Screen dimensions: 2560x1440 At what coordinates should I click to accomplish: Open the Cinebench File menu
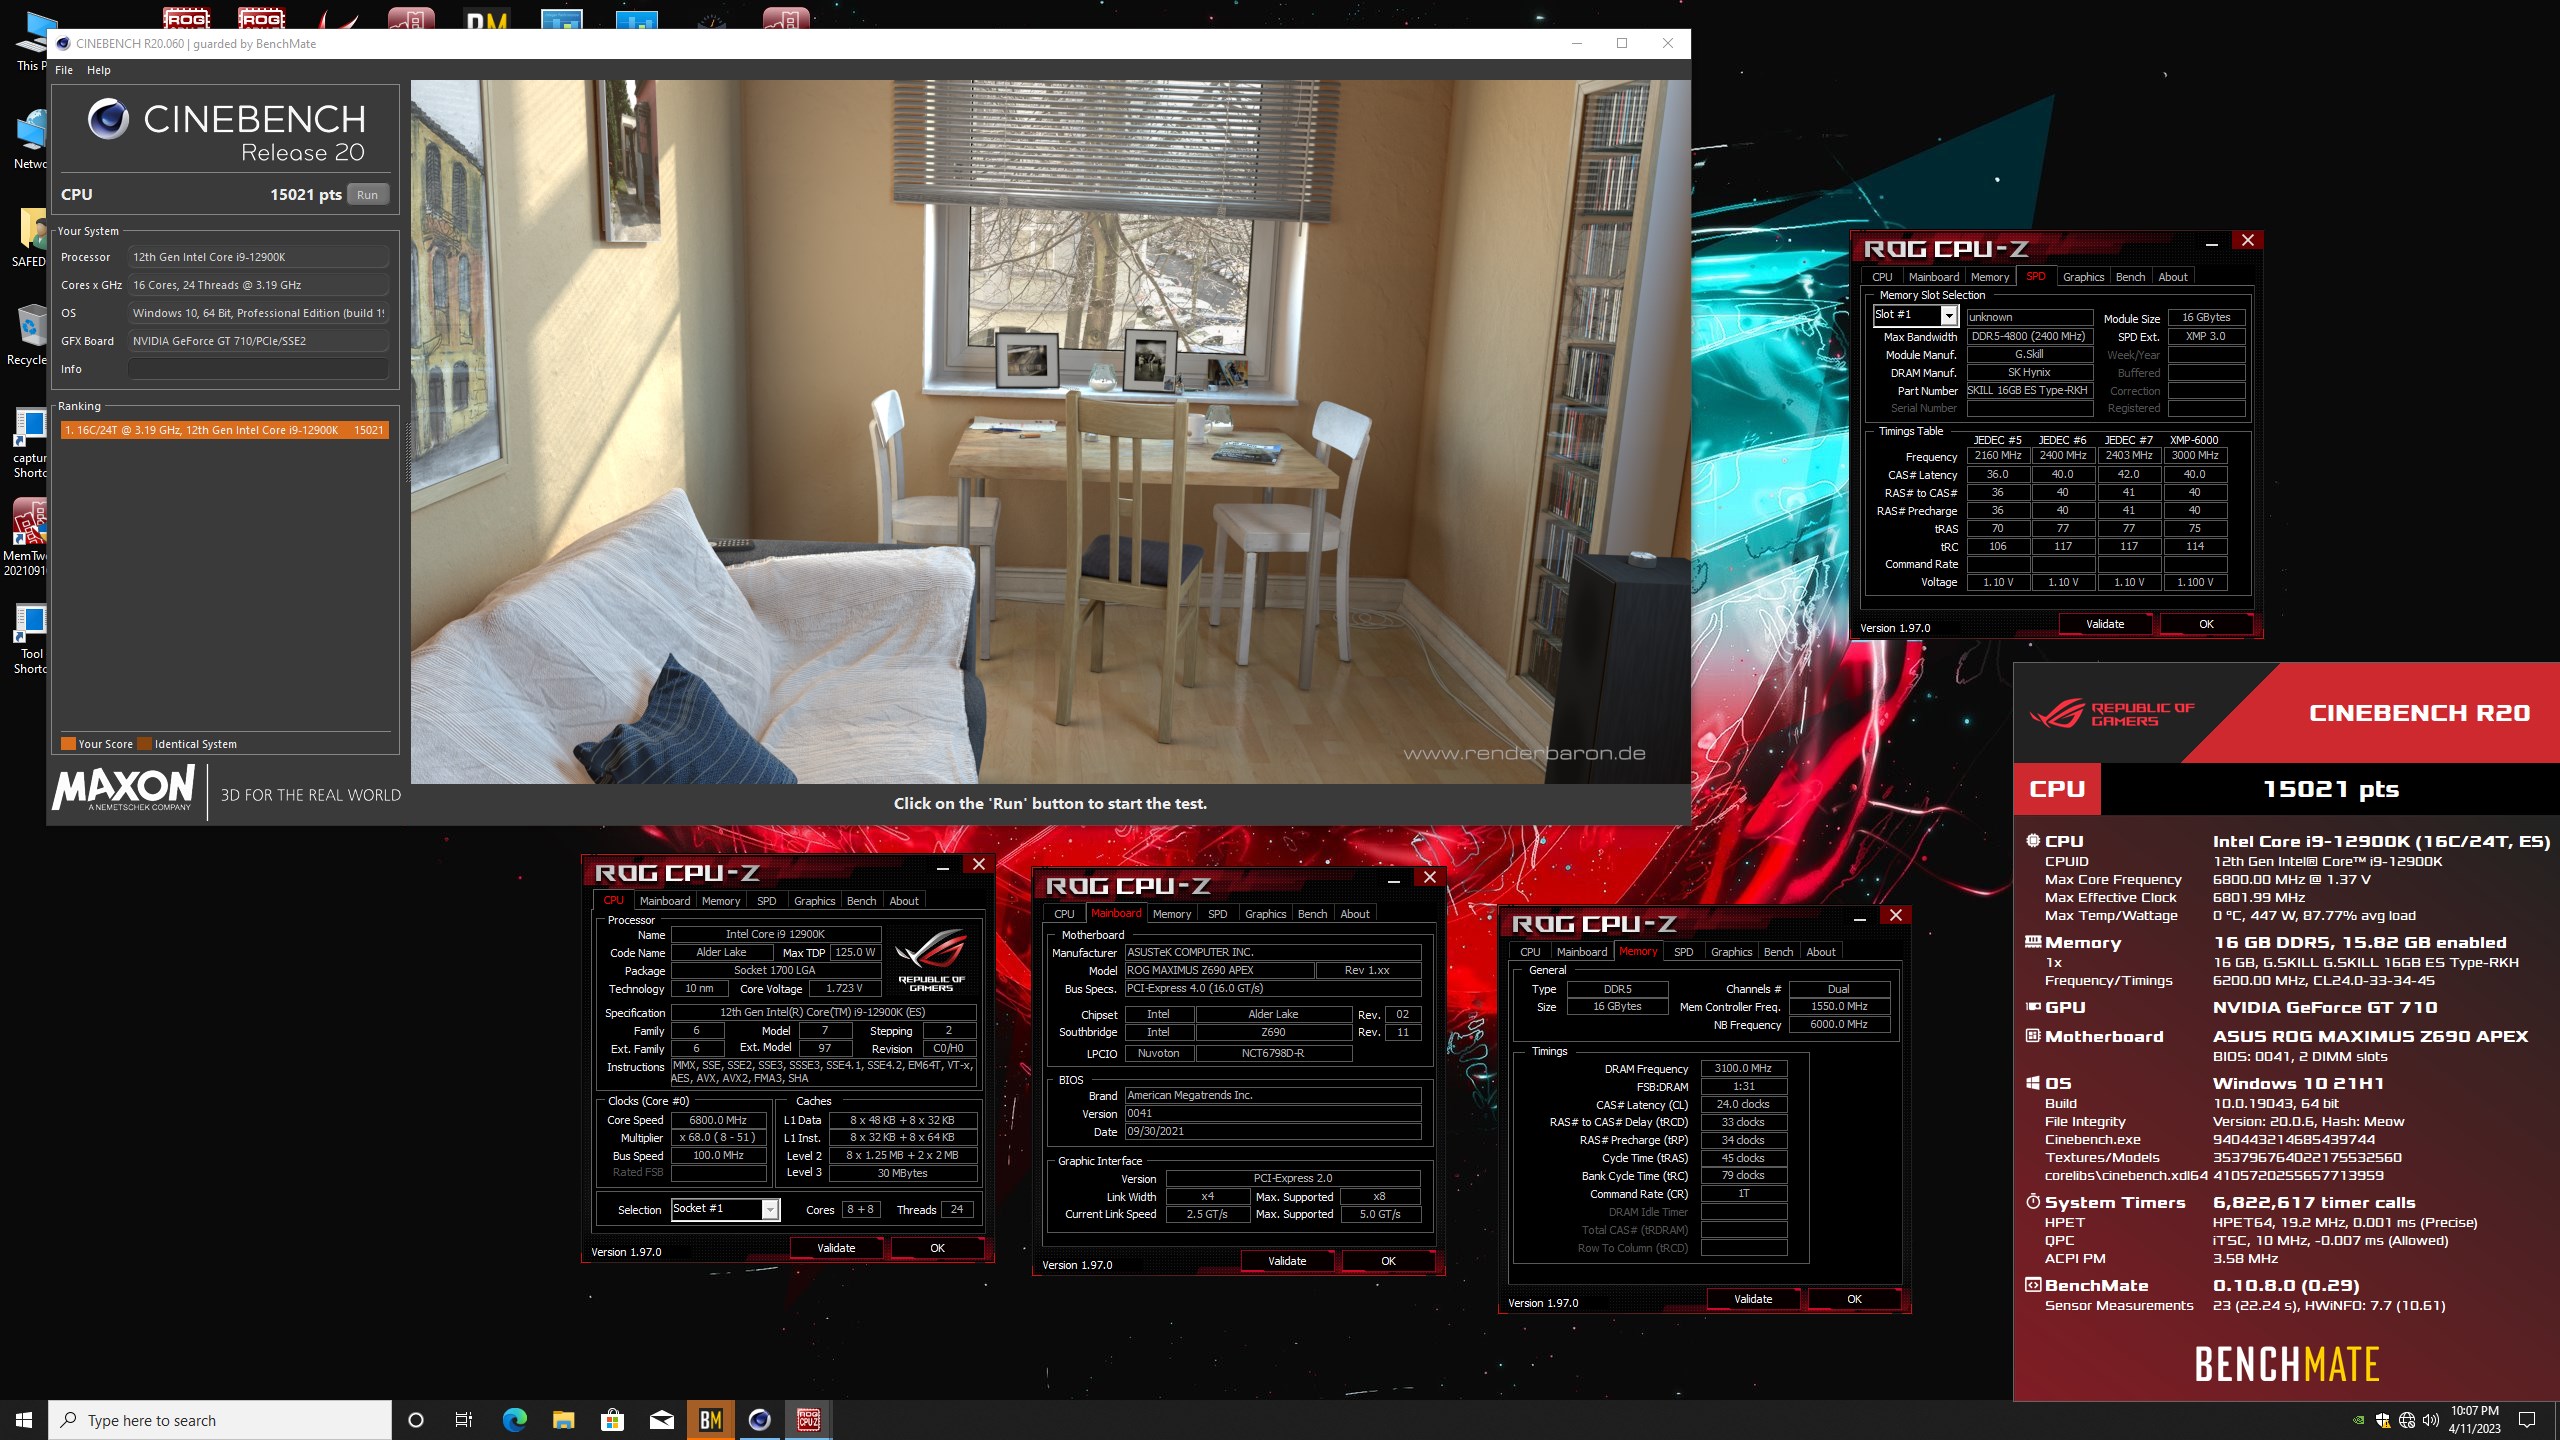pyautogui.click(x=64, y=70)
